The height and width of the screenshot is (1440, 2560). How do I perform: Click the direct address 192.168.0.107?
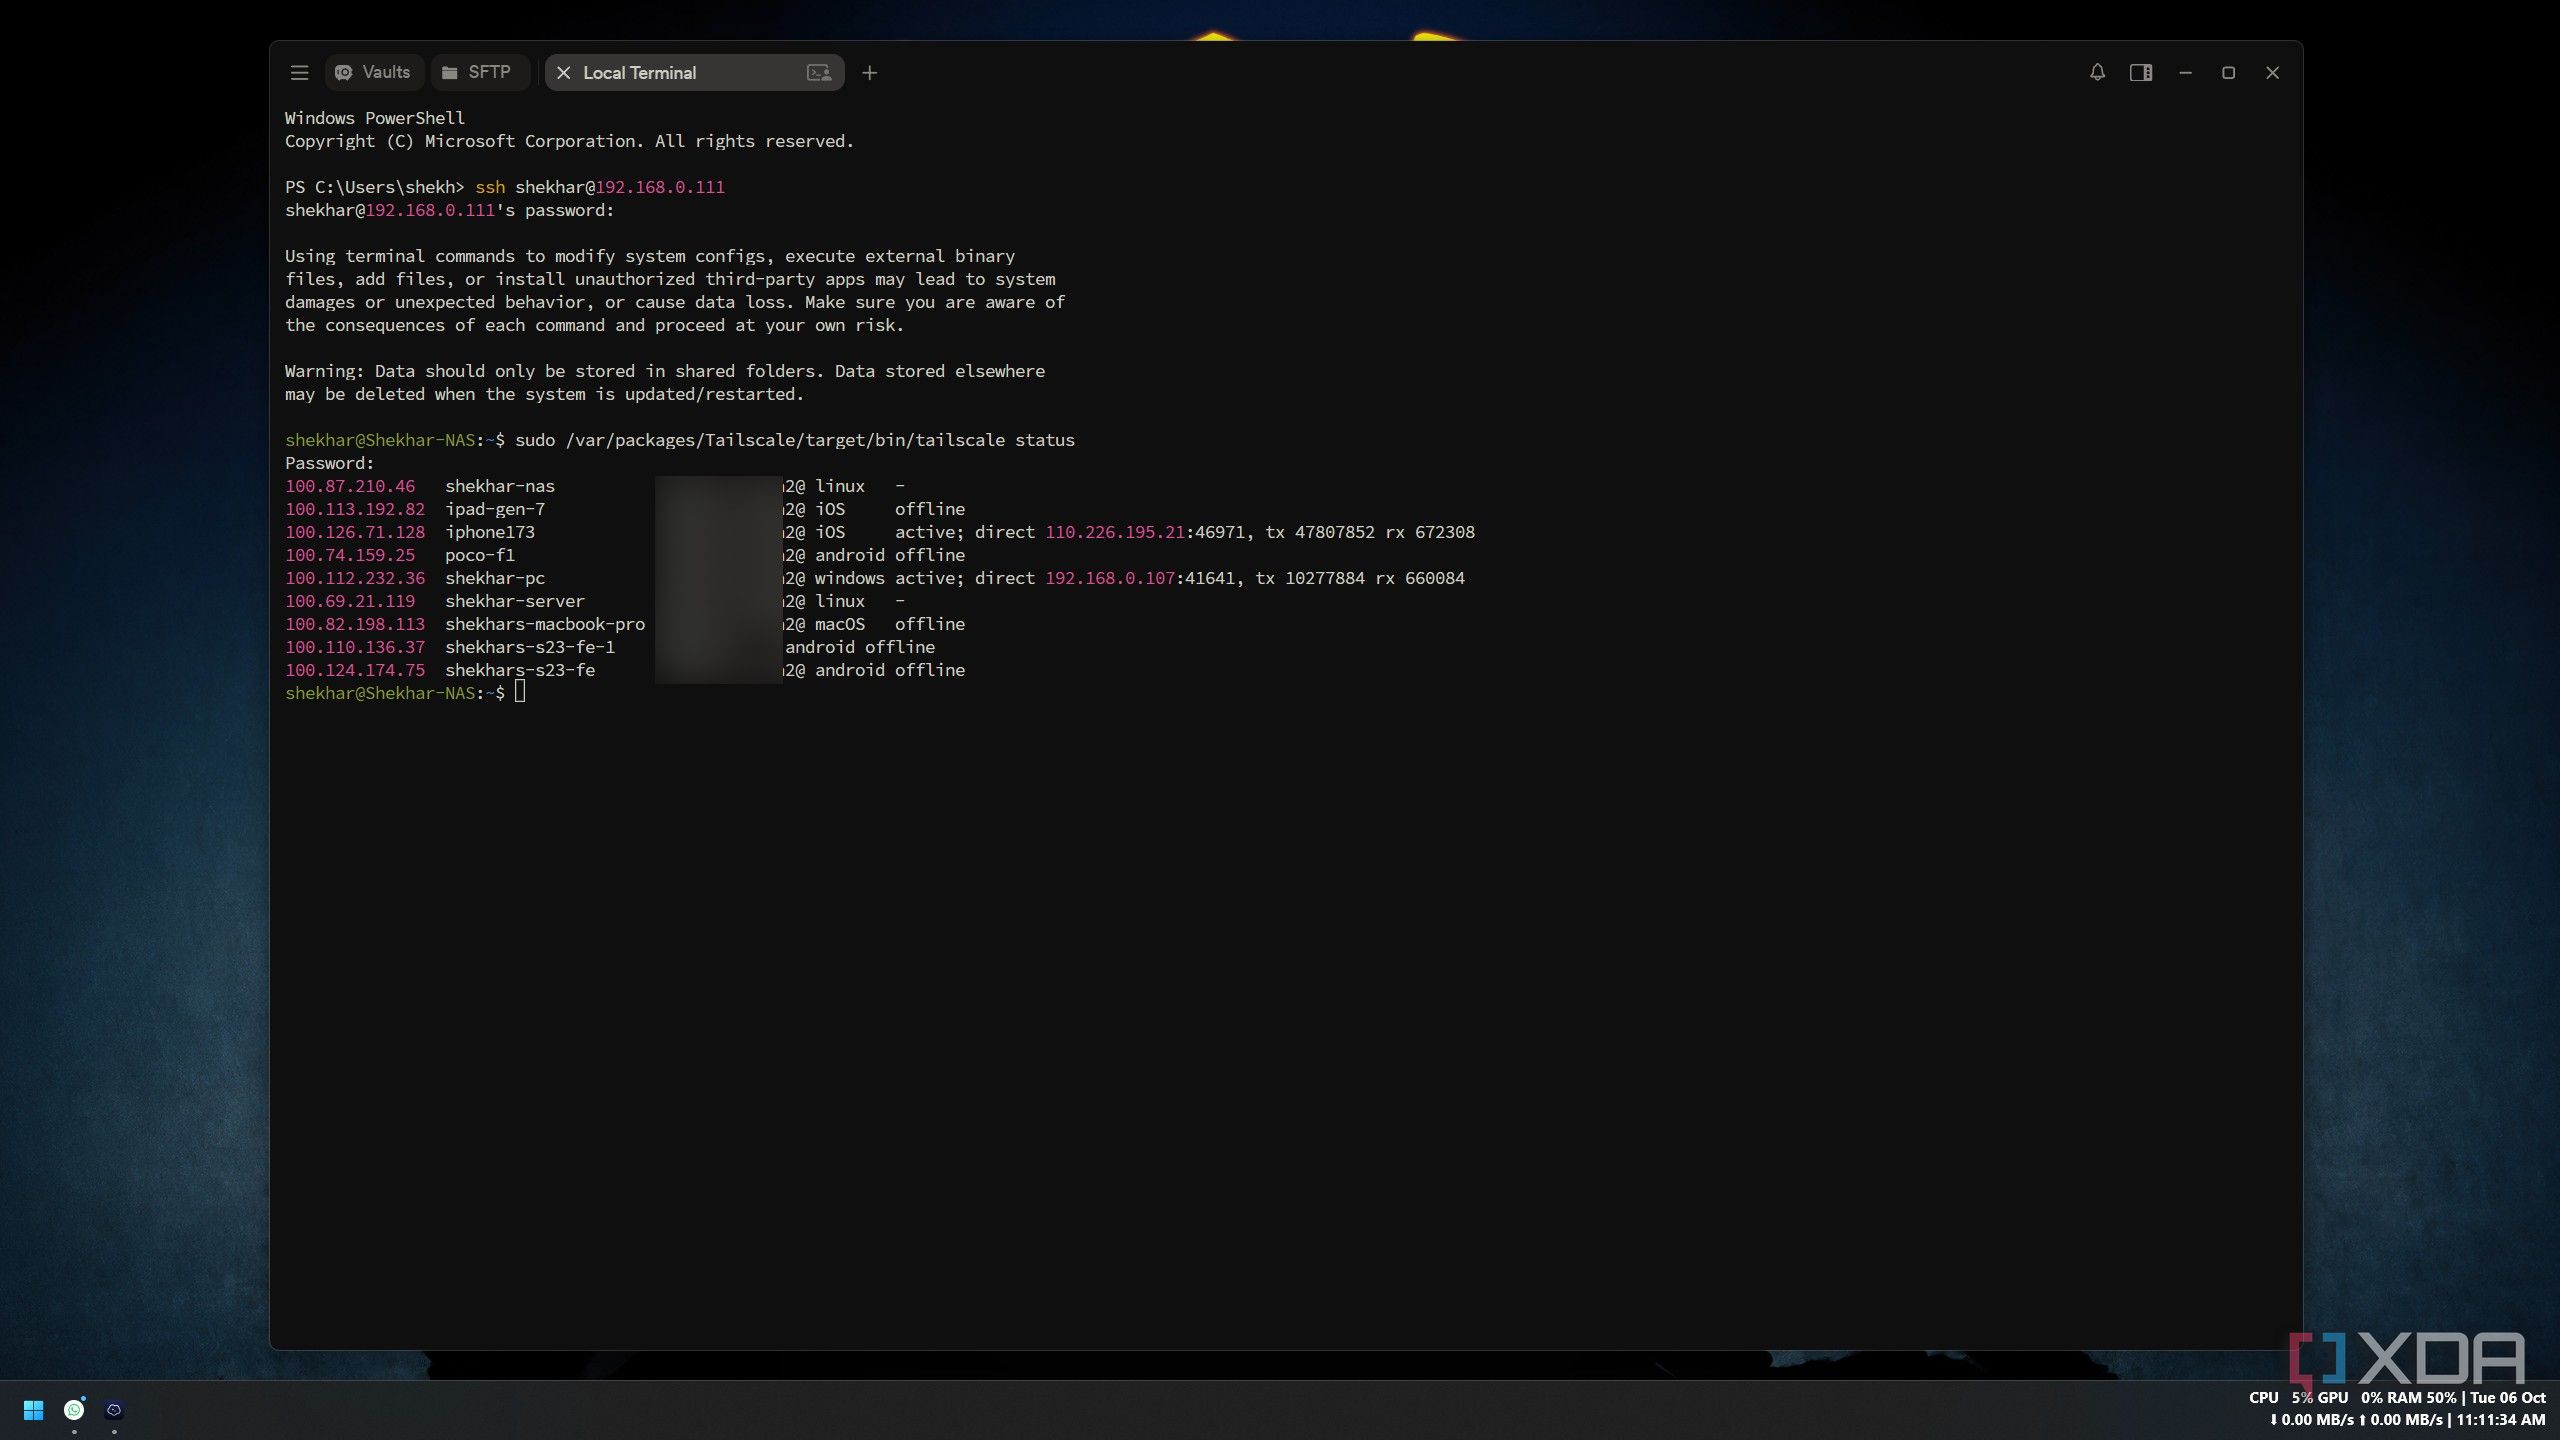(x=1110, y=578)
